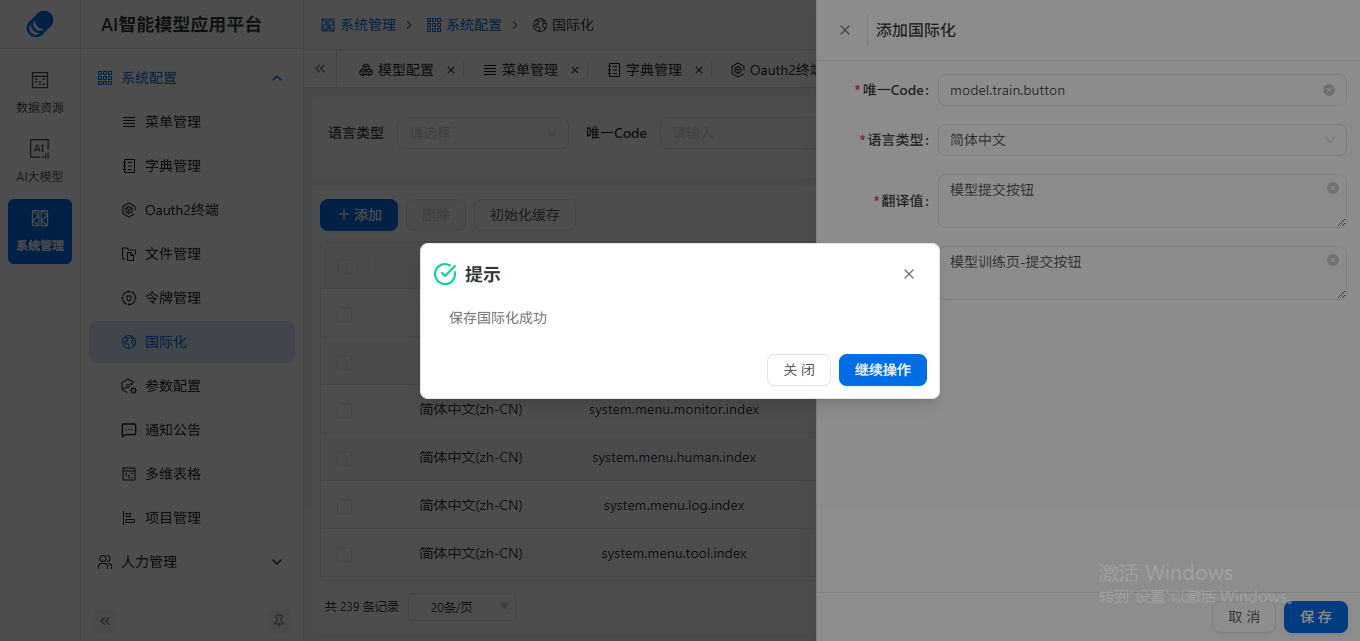Screen dimensions: 1360x641
Task: Open 项目管理 in the sidebar
Action: coord(191,518)
